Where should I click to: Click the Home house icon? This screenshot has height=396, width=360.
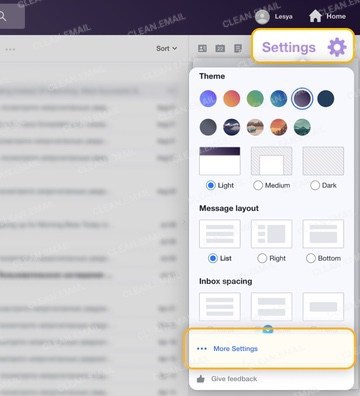315,16
